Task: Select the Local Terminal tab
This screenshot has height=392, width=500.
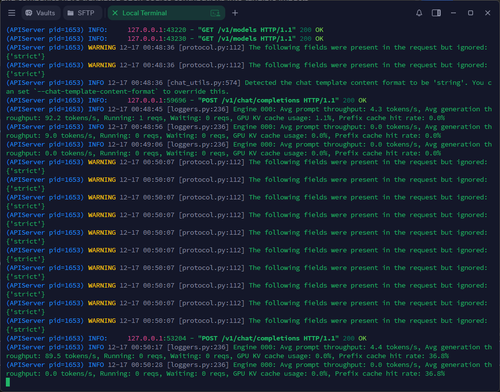Action: 166,13
